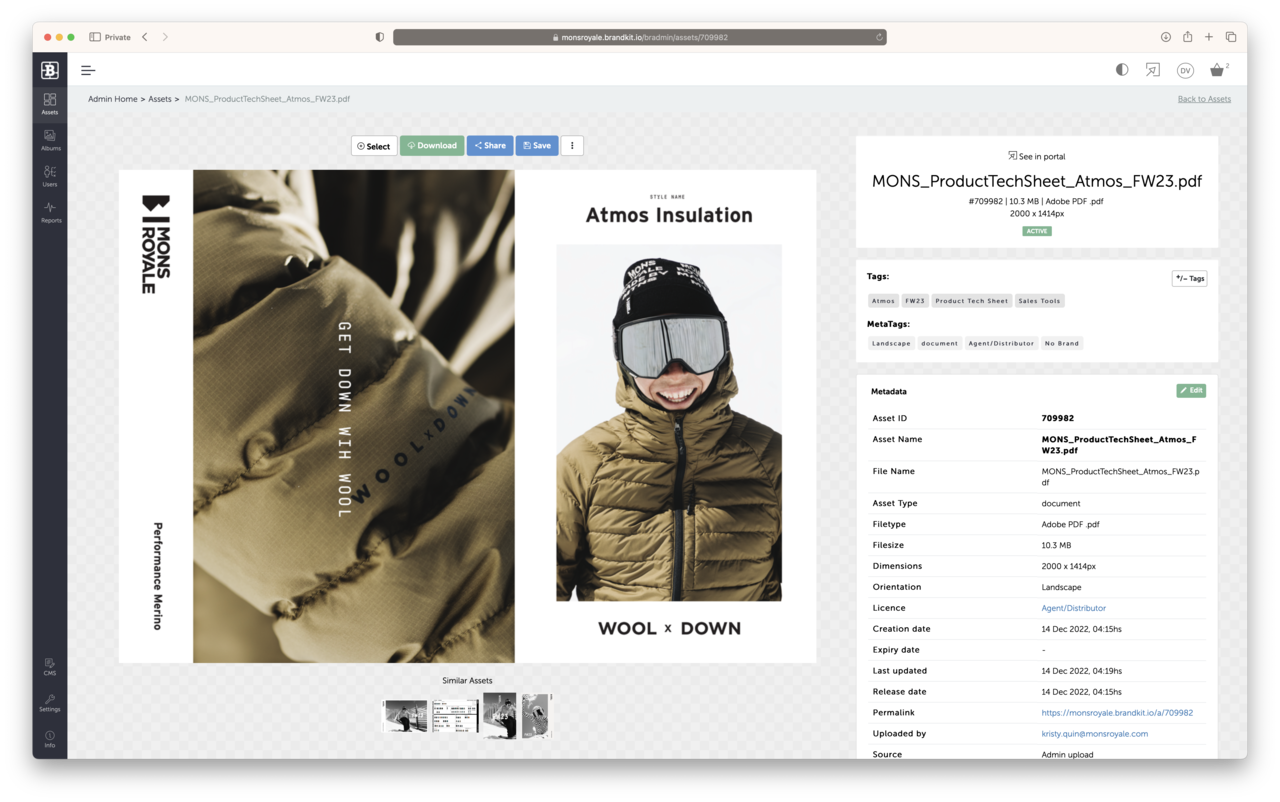The width and height of the screenshot is (1280, 802).
Task: Go to Admin Home breadcrumb
Action: pyautogui.click(x=112, y=99)
